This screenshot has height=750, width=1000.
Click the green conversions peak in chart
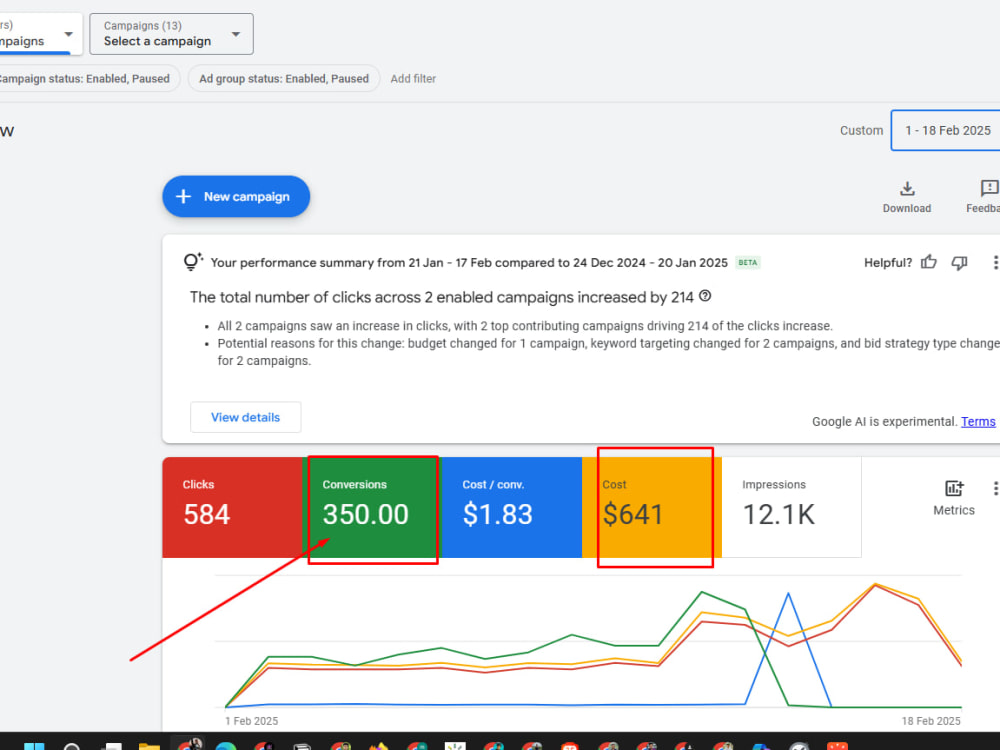pyautogui.click(x=702, y=592)
